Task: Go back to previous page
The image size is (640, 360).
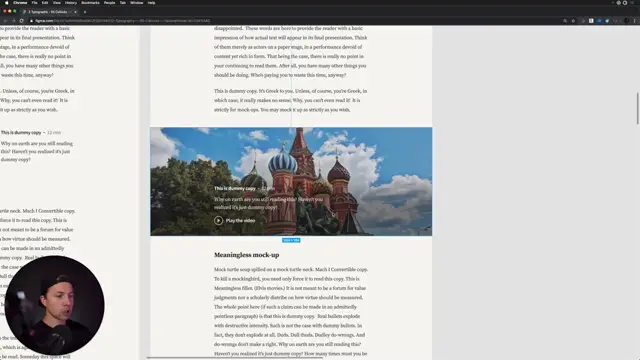Action: (x=5, y=20)
